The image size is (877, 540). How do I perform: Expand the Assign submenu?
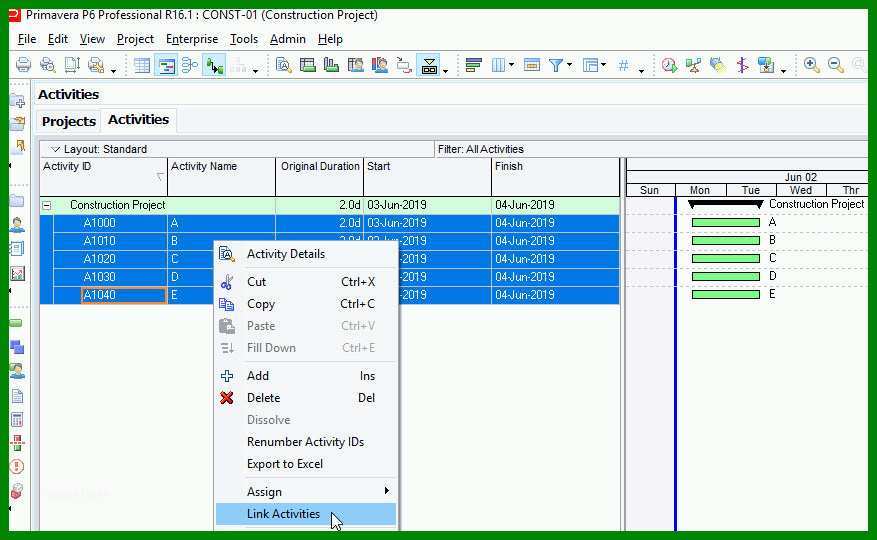click(306, 492)
